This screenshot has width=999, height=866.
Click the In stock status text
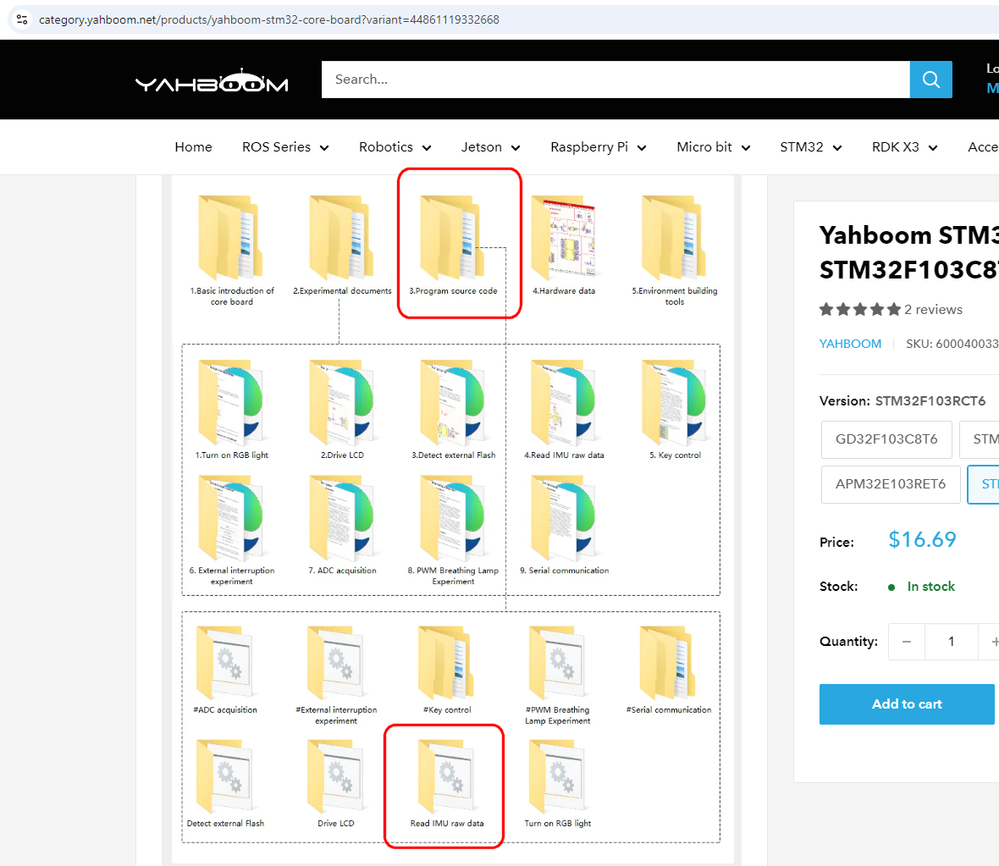[931, 586]
